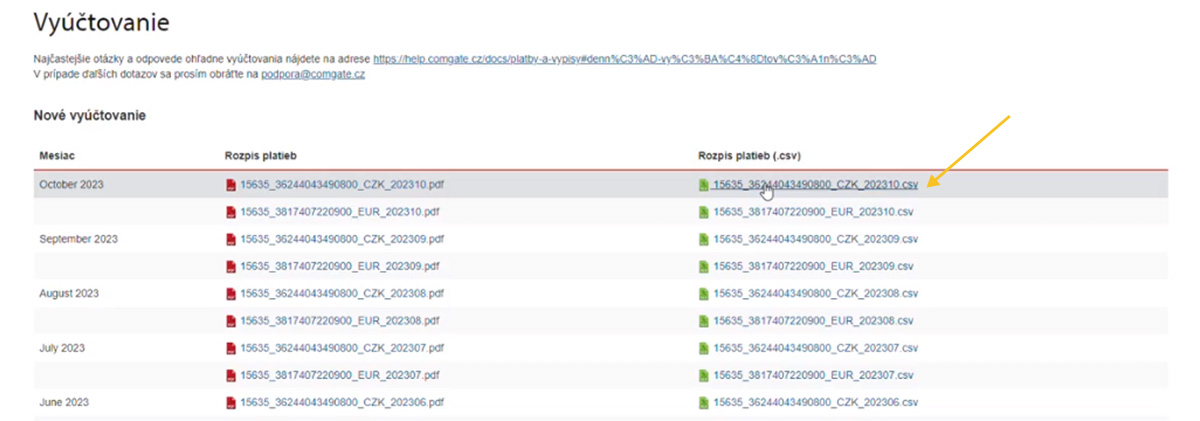Click CSV icon for CZK_202306.csv
Viewport: 1200px width, 421px height.
705,401
